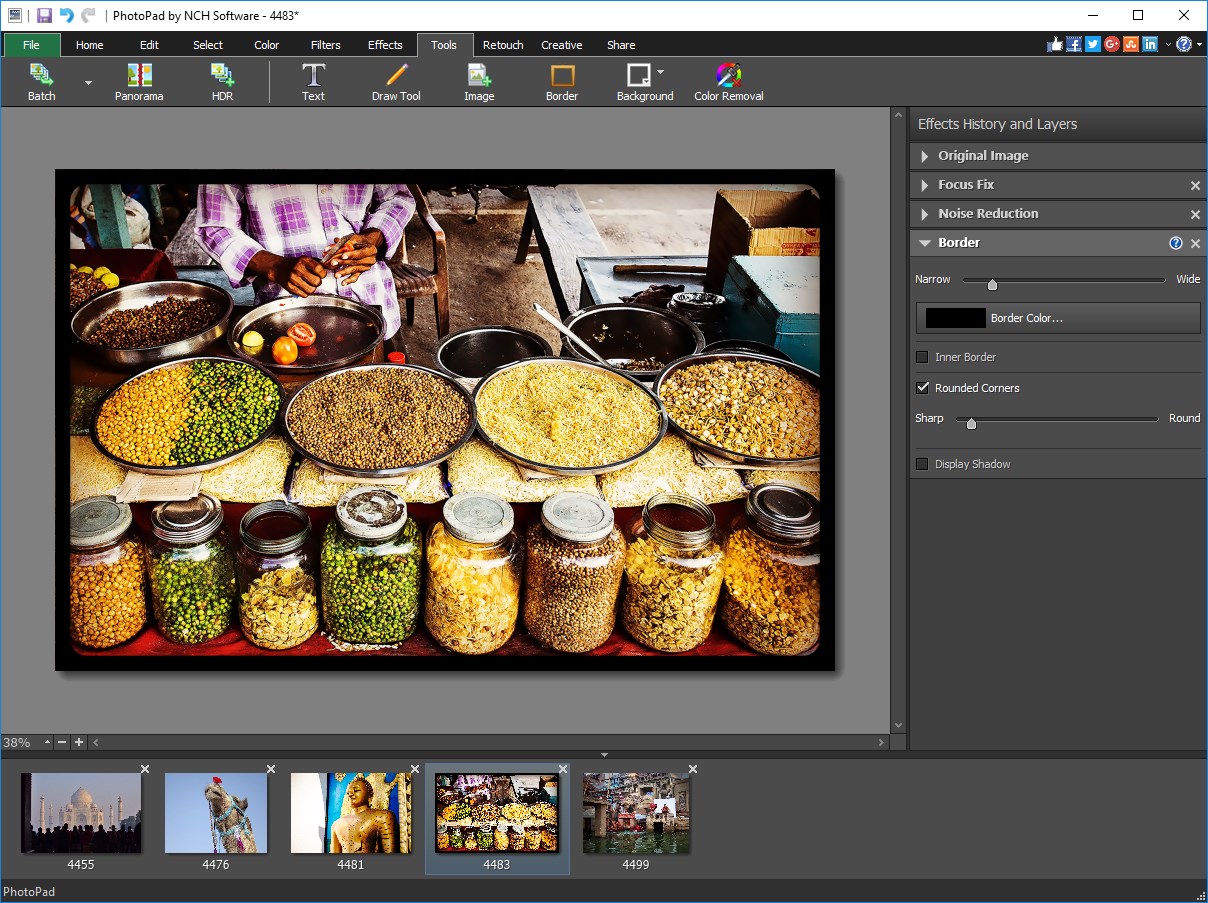Enable the Inner Border option
Viewport: 1208px width, 903px height.
[x=921, y=357]
